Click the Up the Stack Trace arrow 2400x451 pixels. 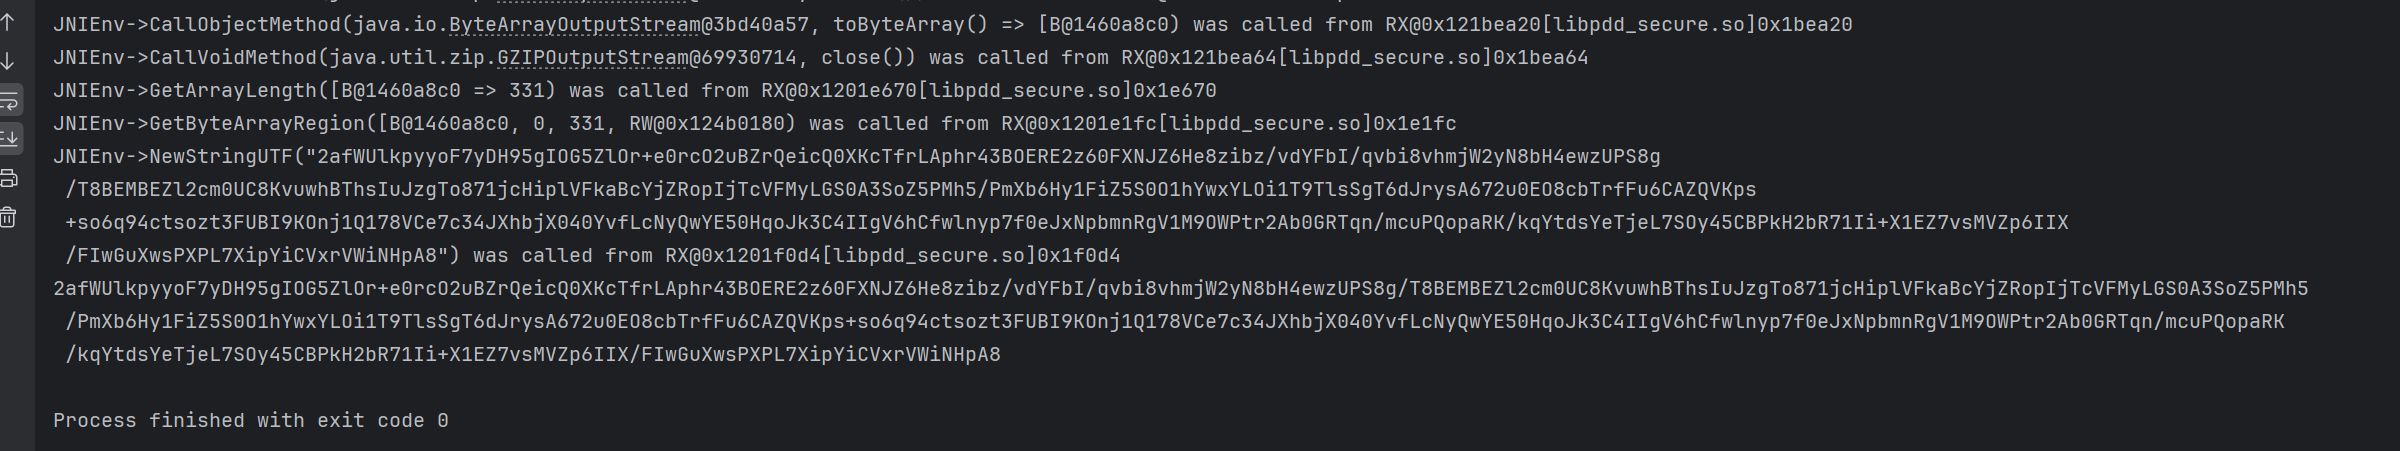9,22
